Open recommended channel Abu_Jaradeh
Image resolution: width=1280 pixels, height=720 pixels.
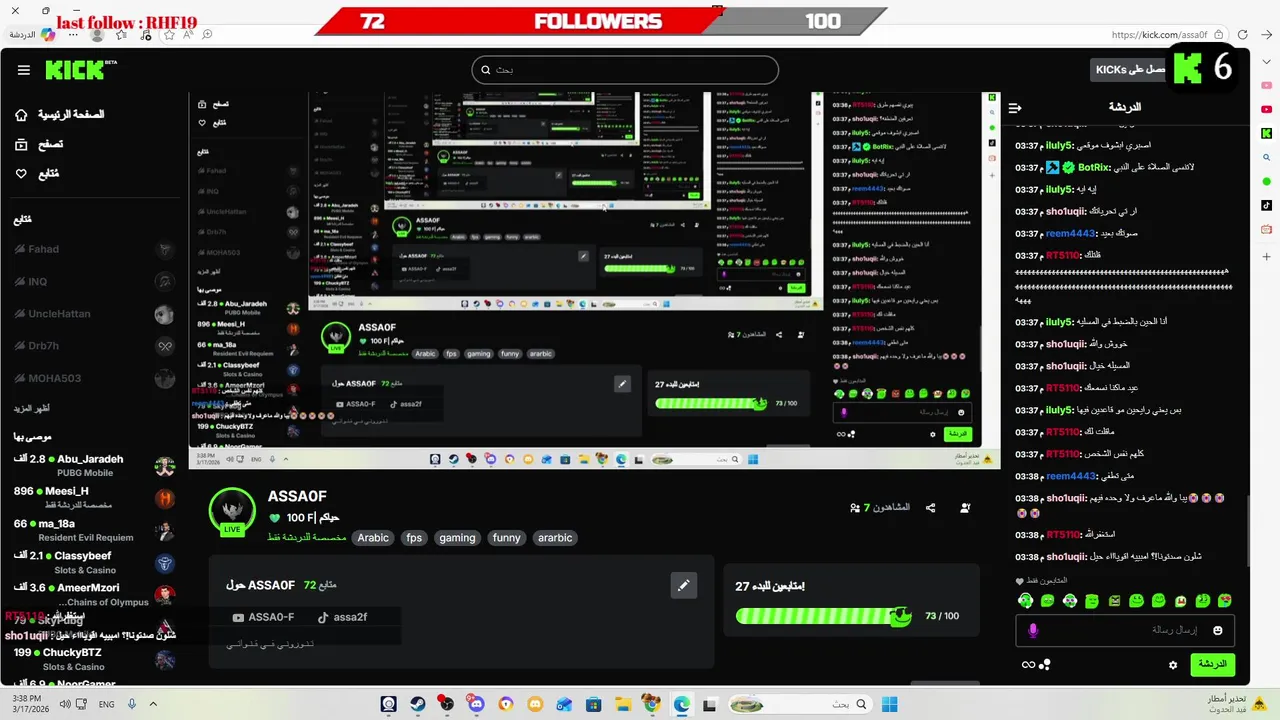(95, 465)
